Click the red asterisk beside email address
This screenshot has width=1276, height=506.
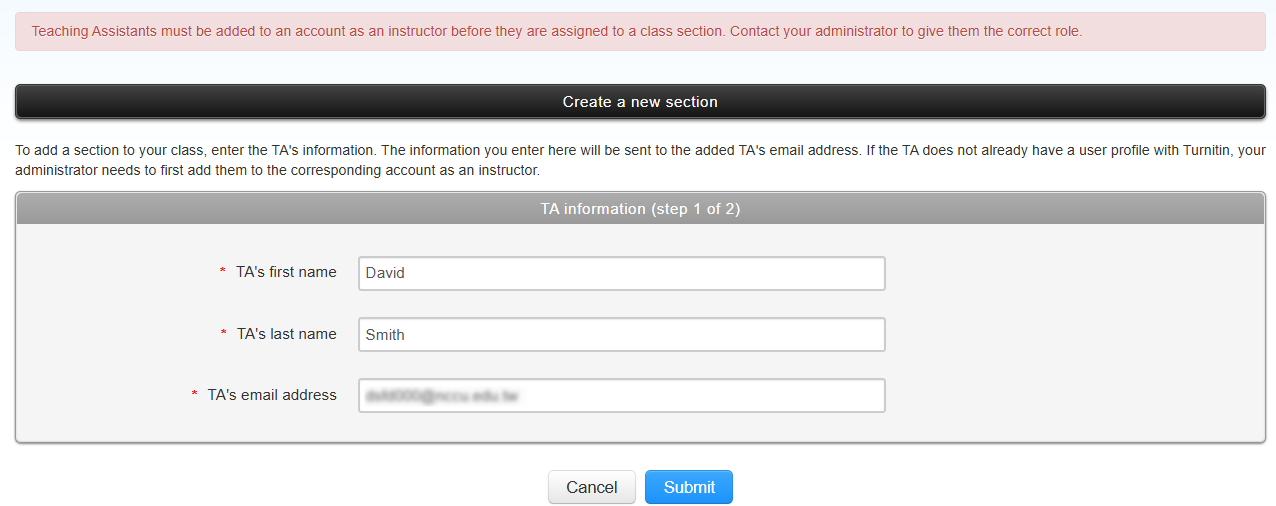pos(195,396)
